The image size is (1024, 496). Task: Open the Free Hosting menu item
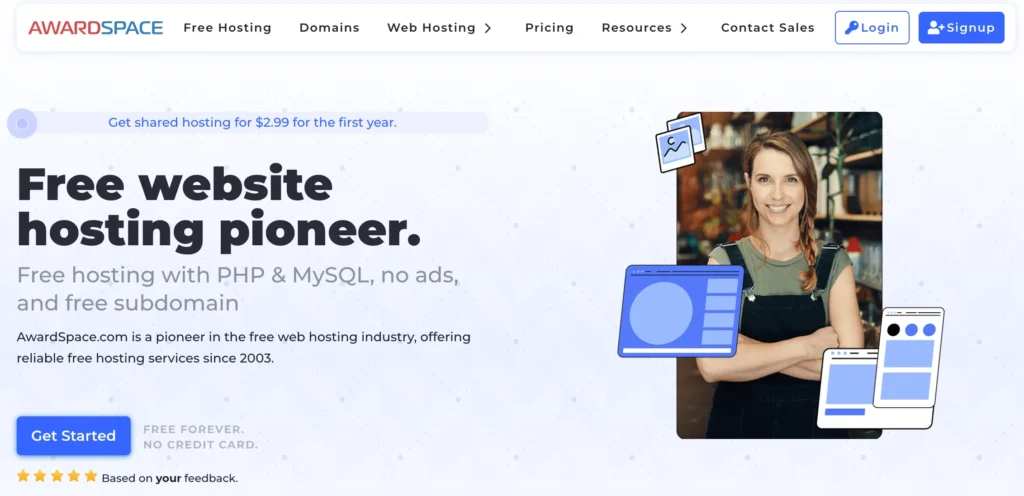pos(227,27)
